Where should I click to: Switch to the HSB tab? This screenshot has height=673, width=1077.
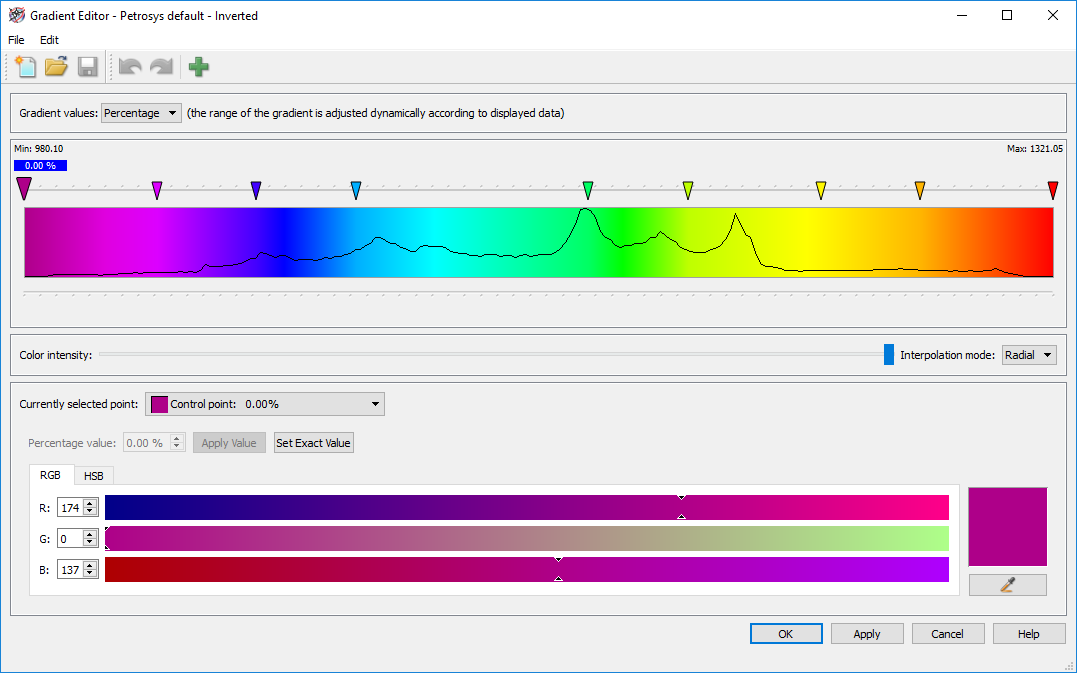tap(93, 476)
